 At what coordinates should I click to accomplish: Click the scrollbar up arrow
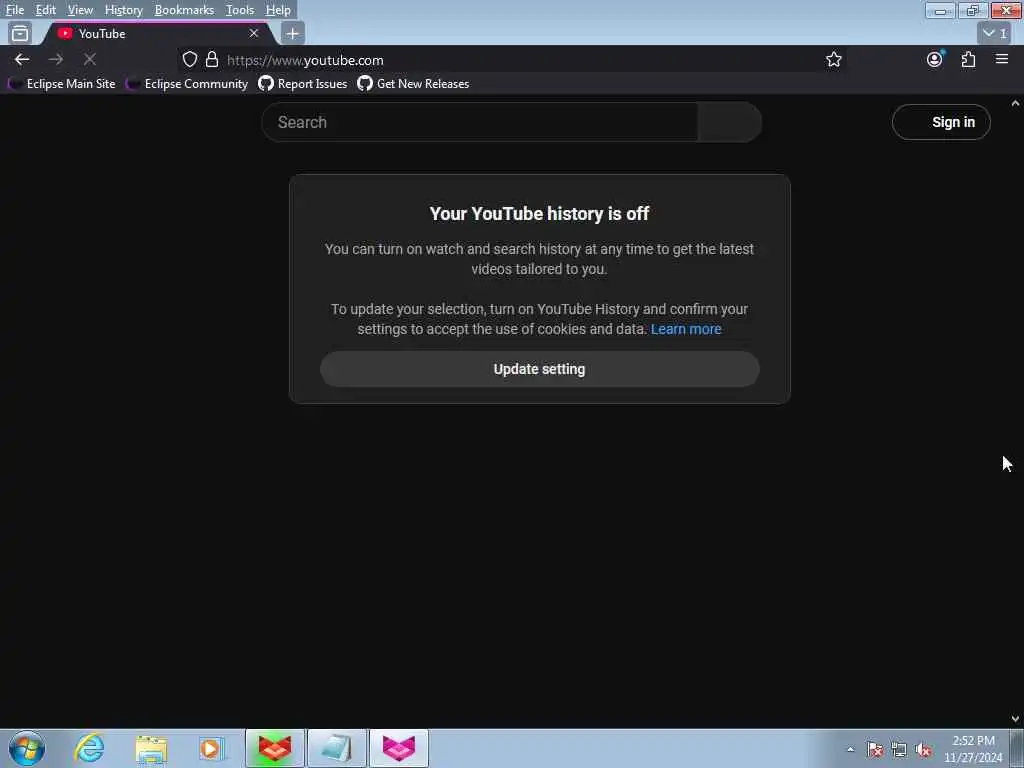click(1016, 103)
